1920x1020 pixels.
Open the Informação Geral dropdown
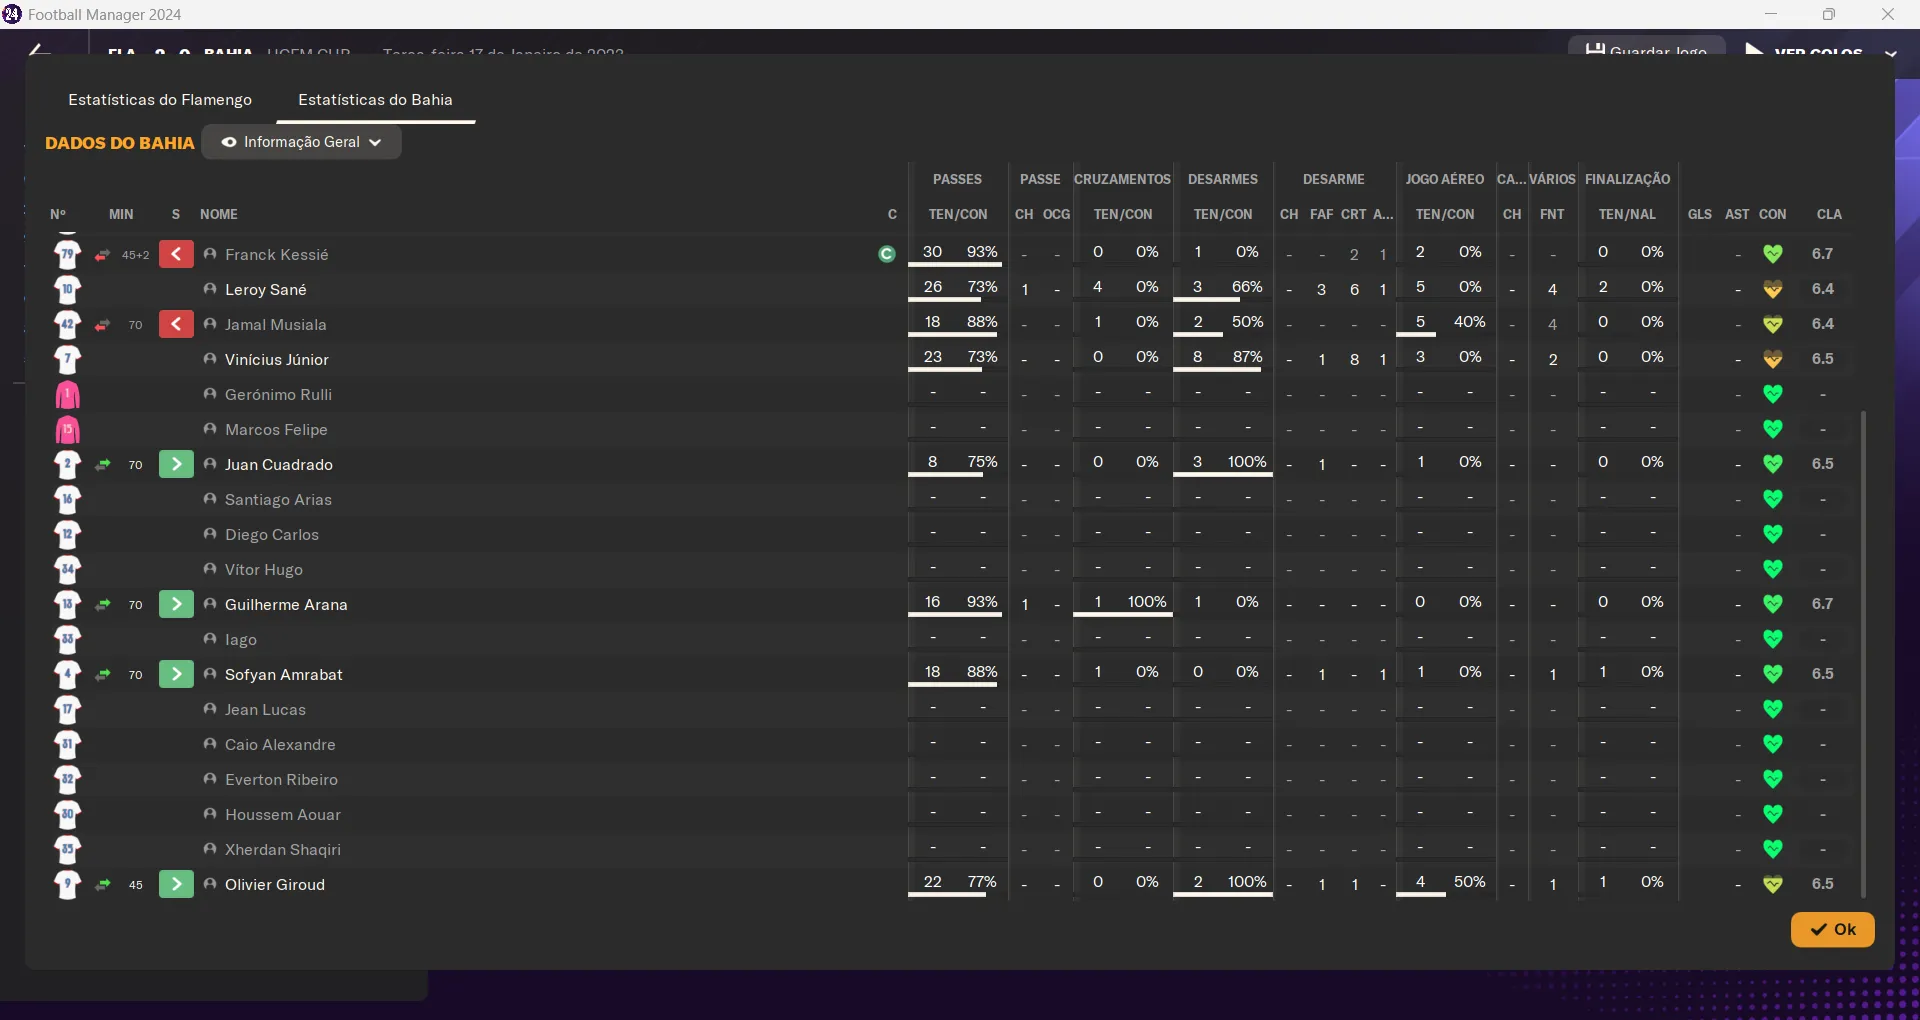(x=301, y=142)
